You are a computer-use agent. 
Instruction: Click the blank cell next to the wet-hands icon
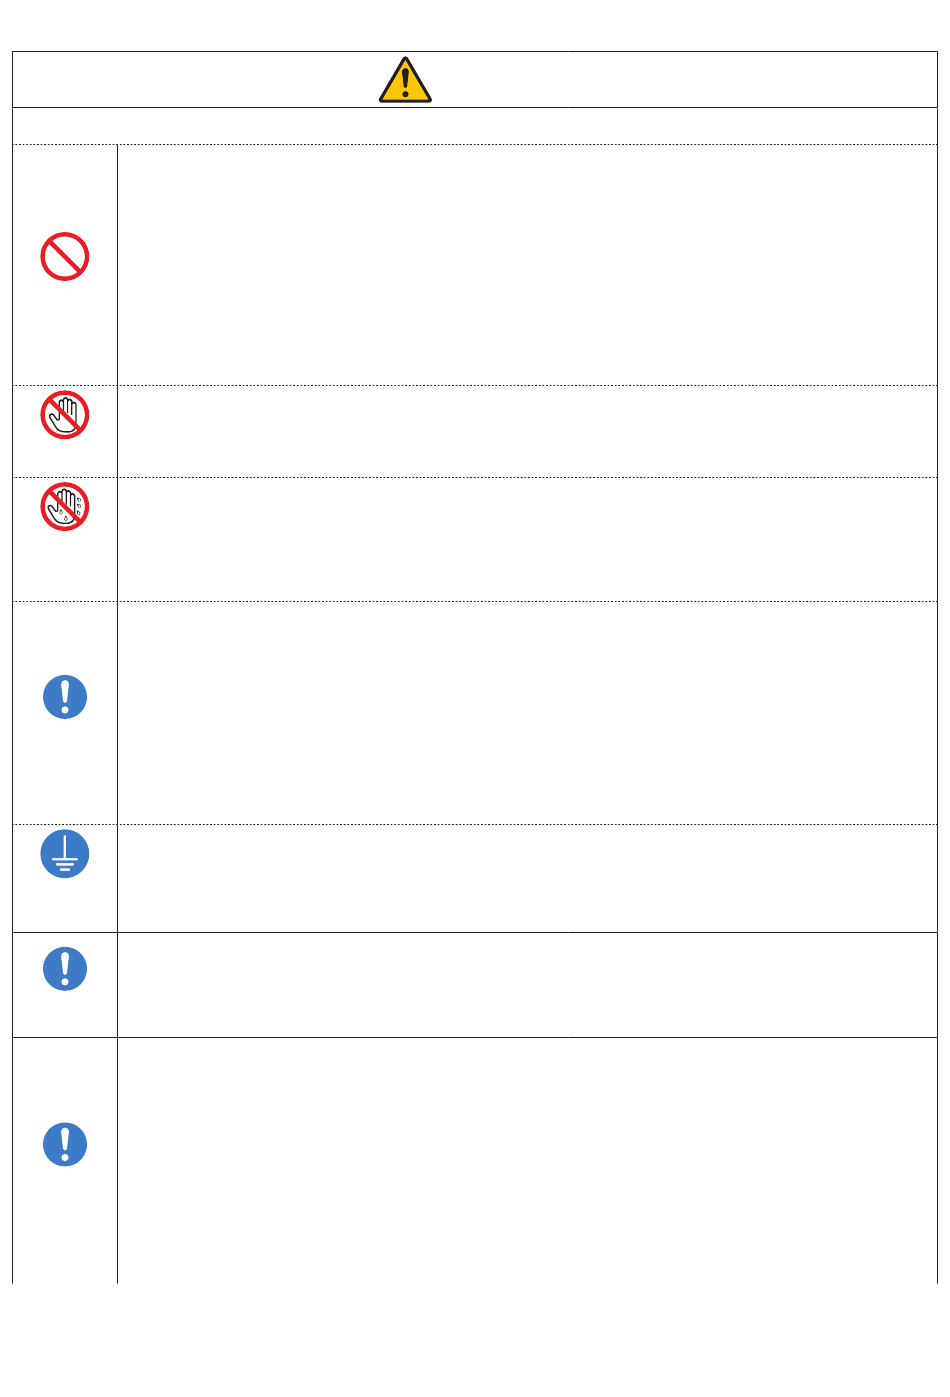(527, 539)
